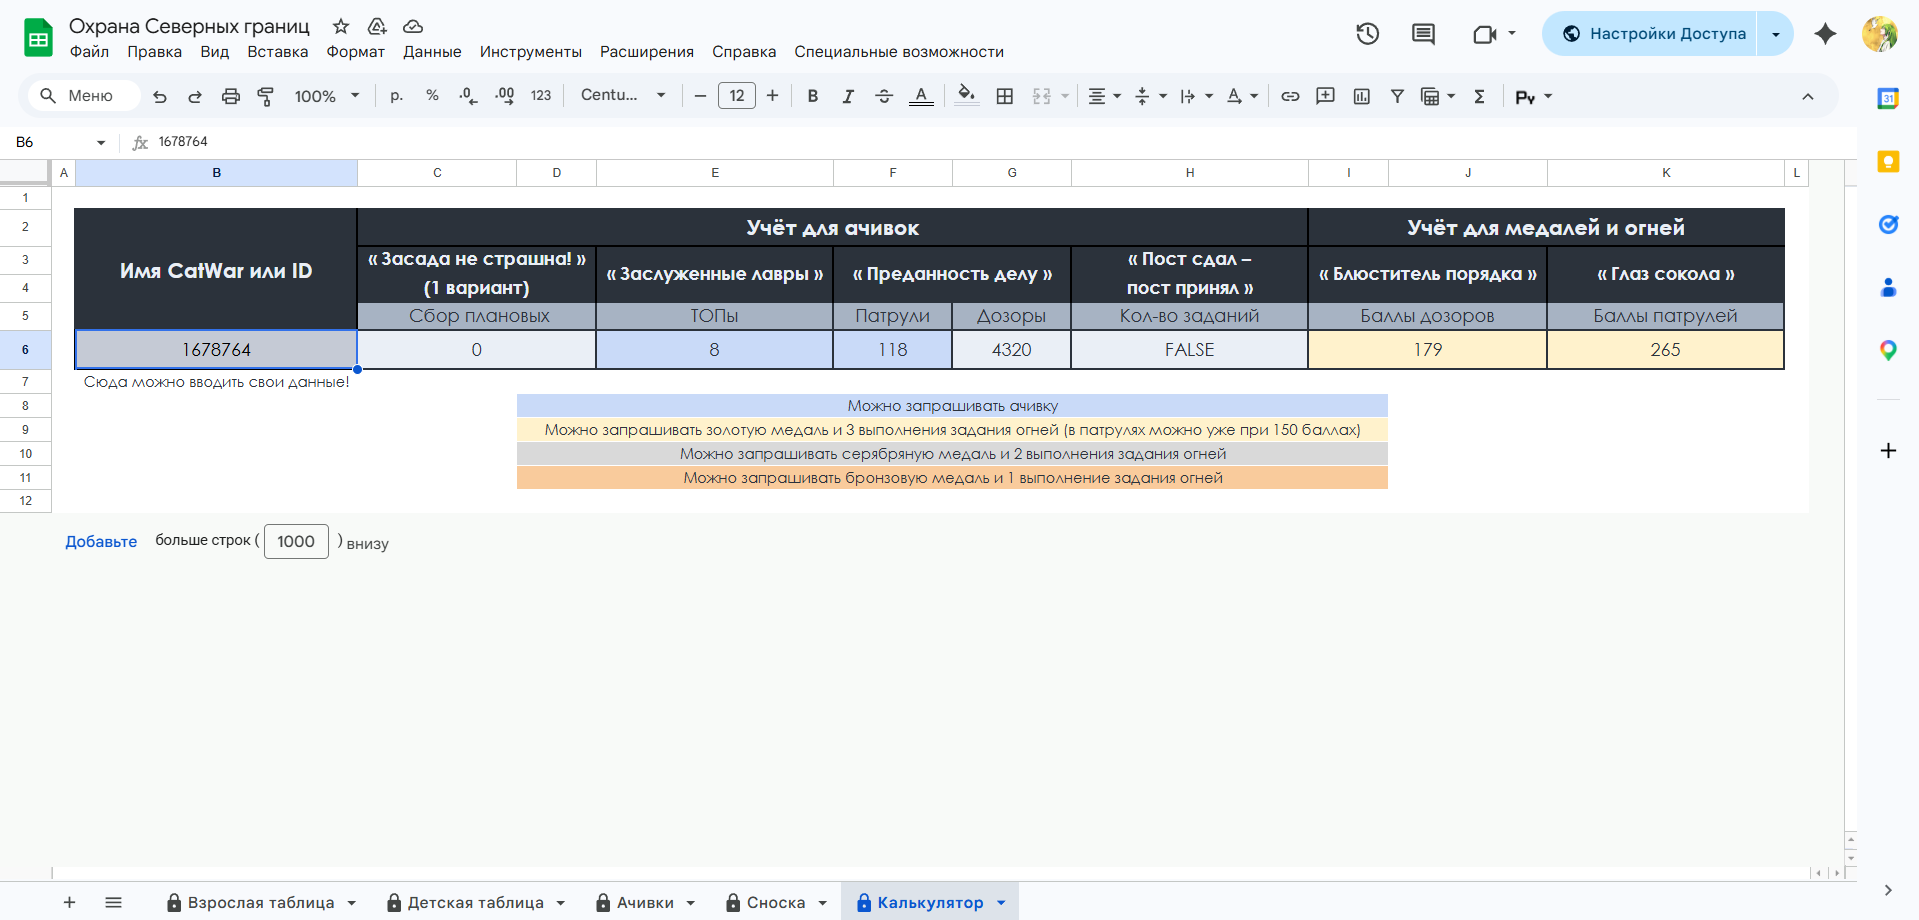Click the functions sigma icon
Screen dimensions: 1919x920
1479,96
